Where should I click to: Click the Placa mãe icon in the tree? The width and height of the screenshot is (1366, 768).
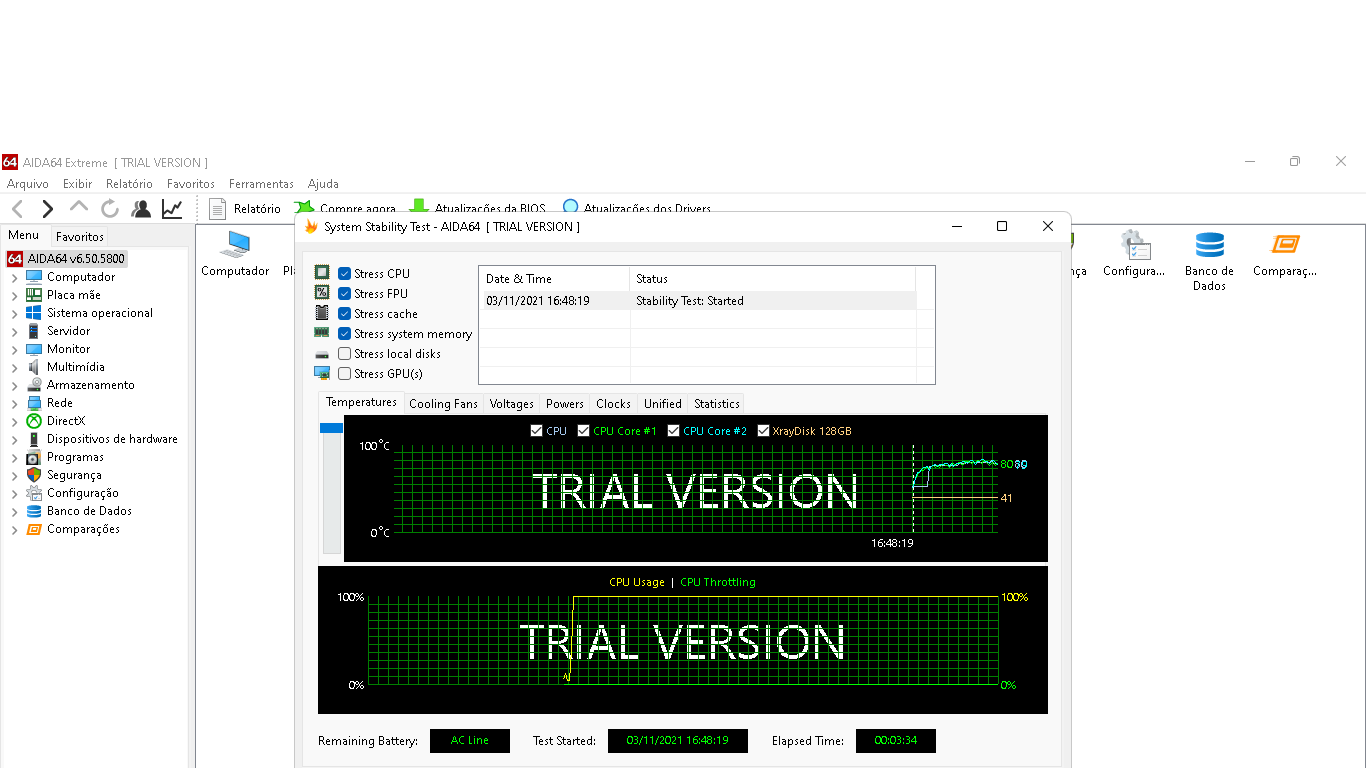coord(34,295)
